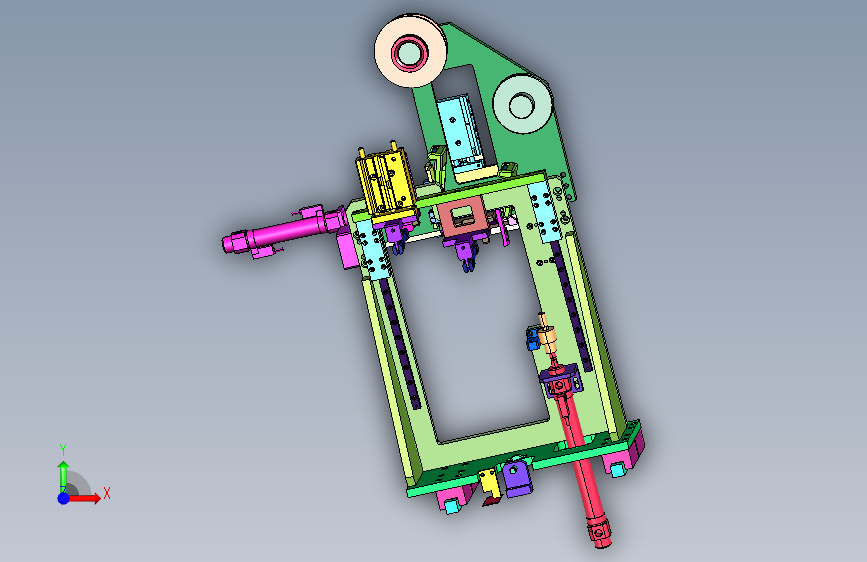Select the pale green roller on the green plate

tap(522, 105)
